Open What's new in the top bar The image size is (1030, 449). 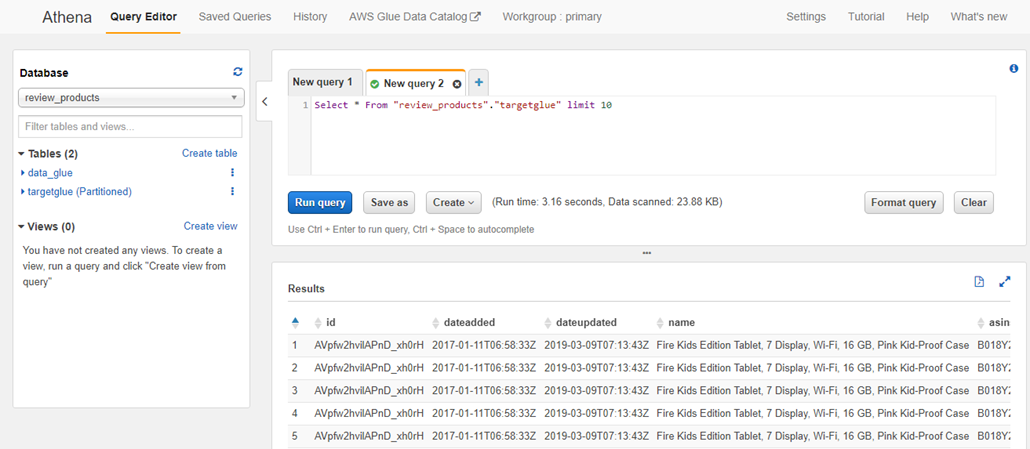click(x=979, y=16)
